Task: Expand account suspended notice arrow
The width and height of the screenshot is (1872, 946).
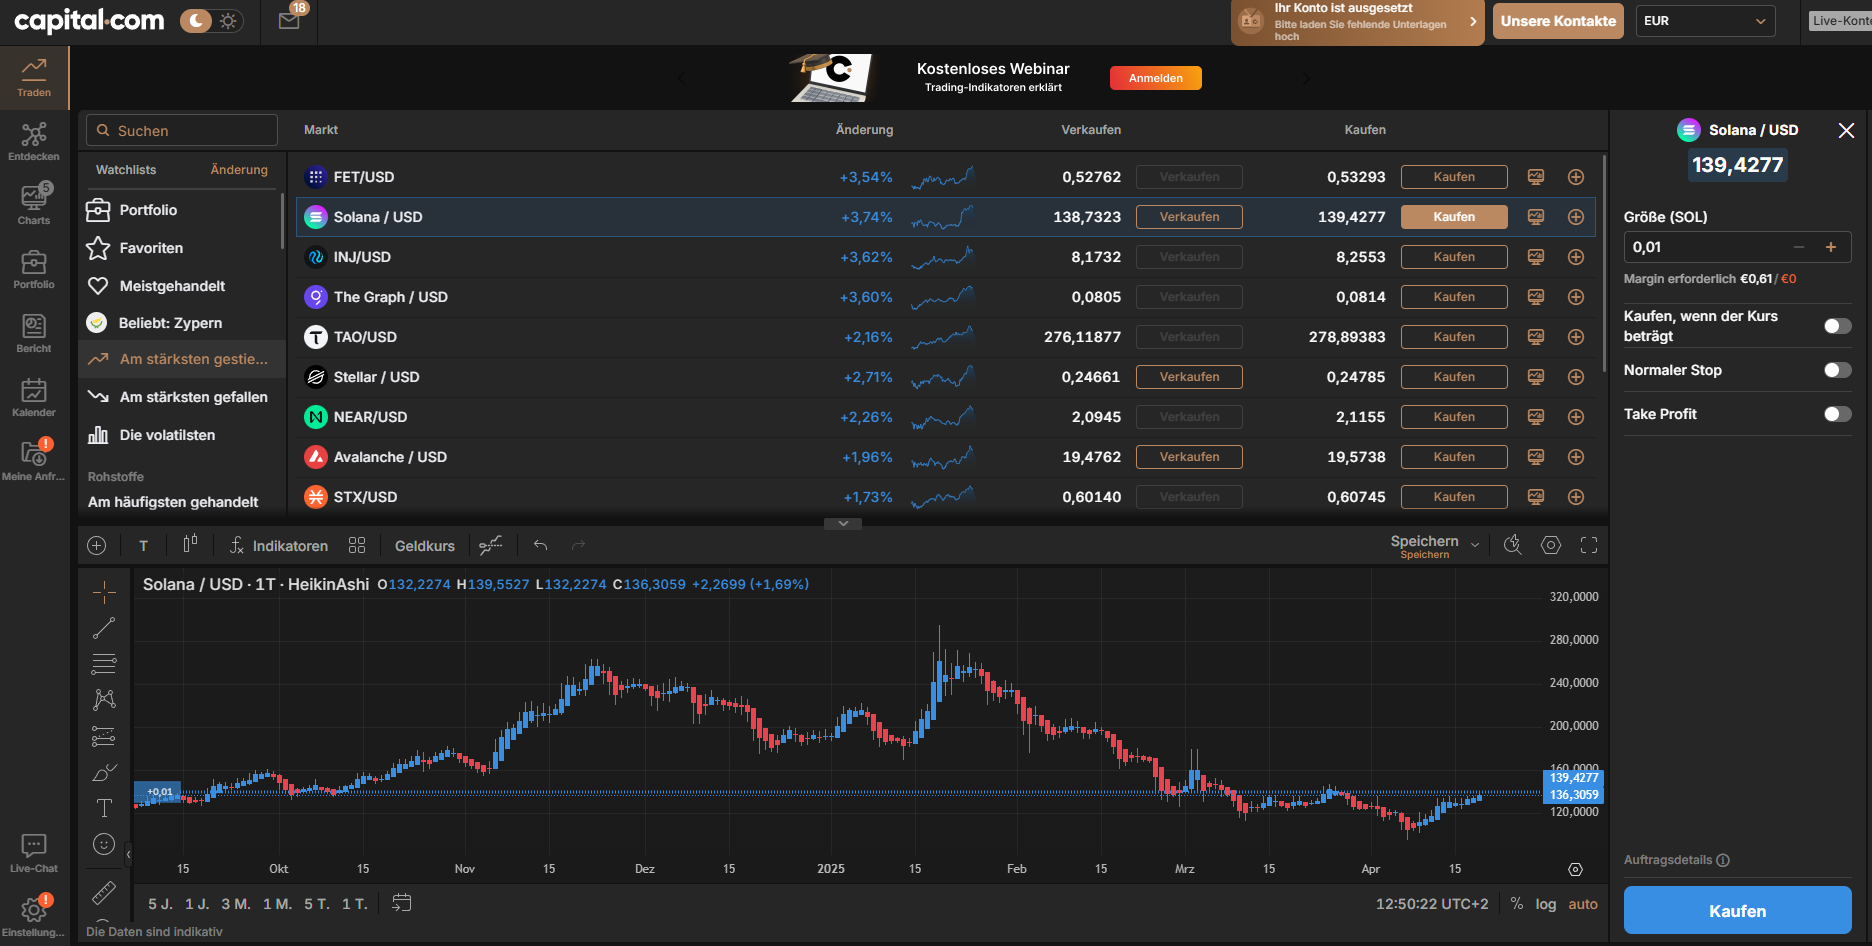Action: pos(1473,21)
